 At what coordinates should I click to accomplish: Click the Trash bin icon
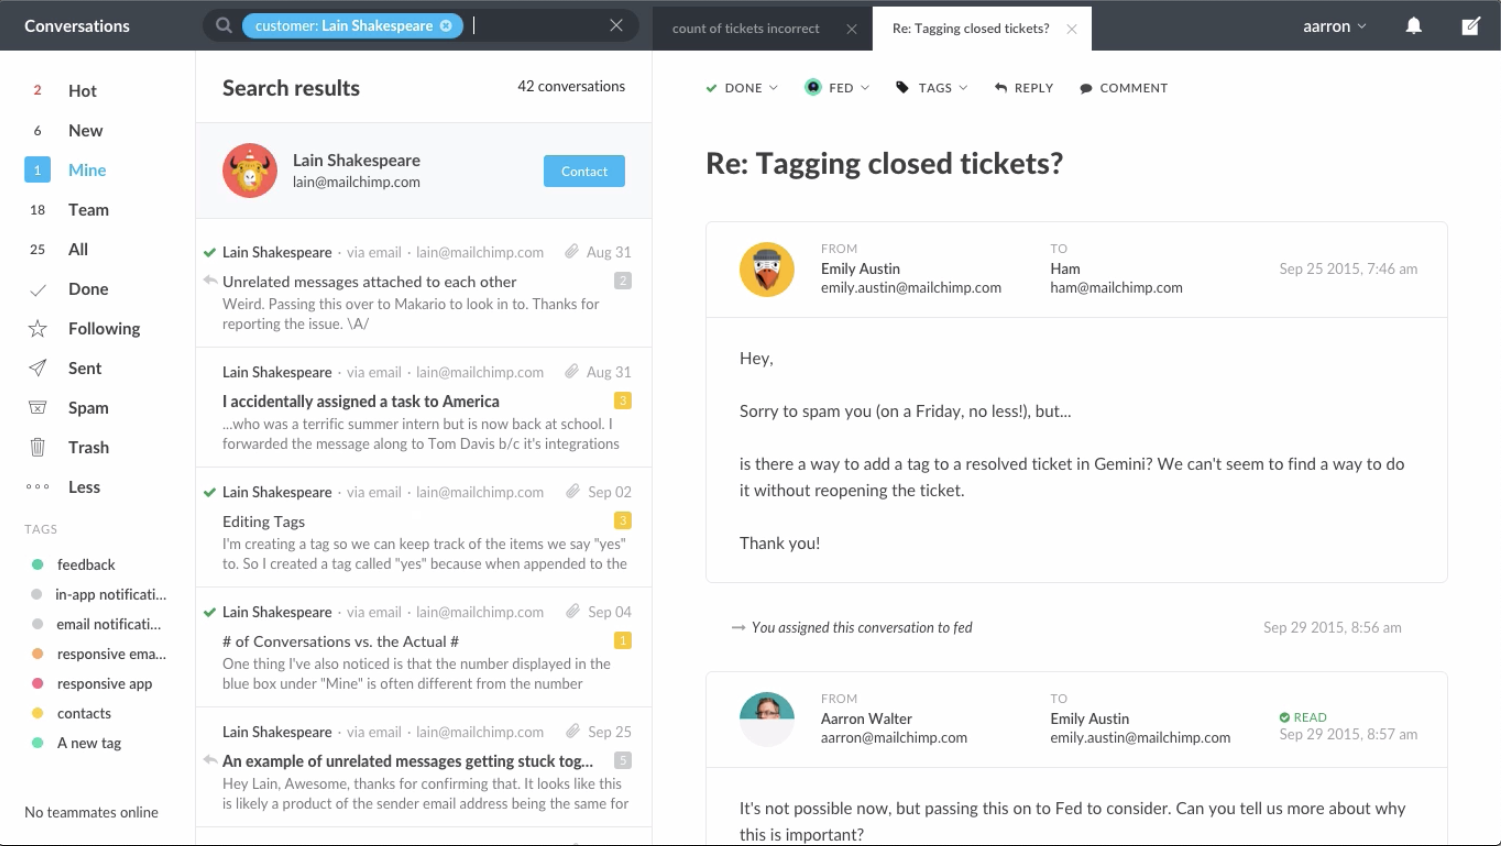(x=38, y=447)
